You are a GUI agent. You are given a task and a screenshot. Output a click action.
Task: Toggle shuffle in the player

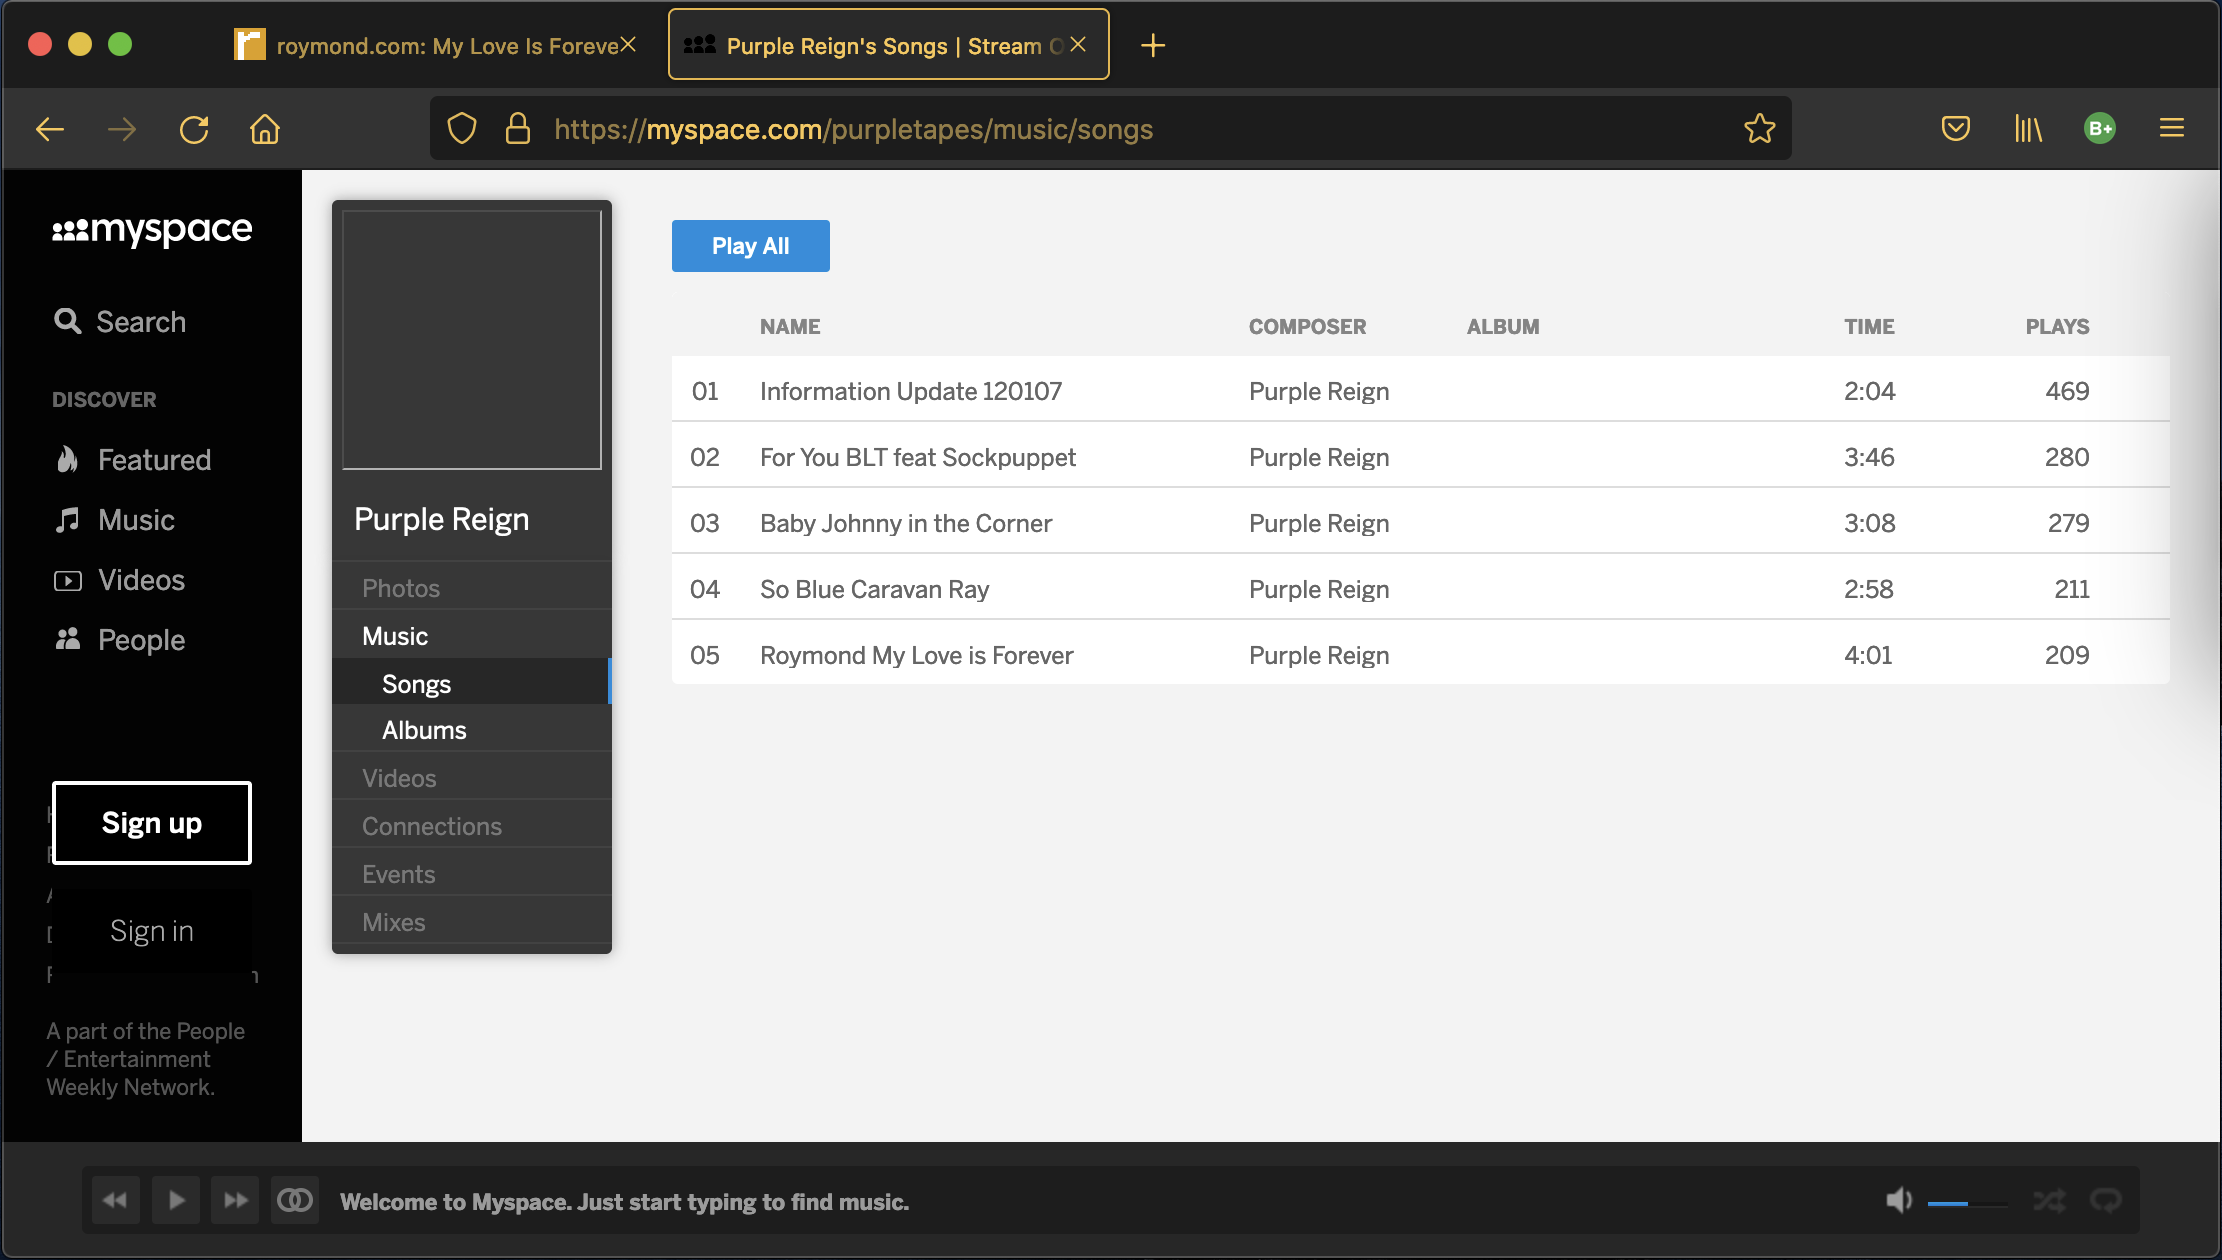[2049, 1200]
